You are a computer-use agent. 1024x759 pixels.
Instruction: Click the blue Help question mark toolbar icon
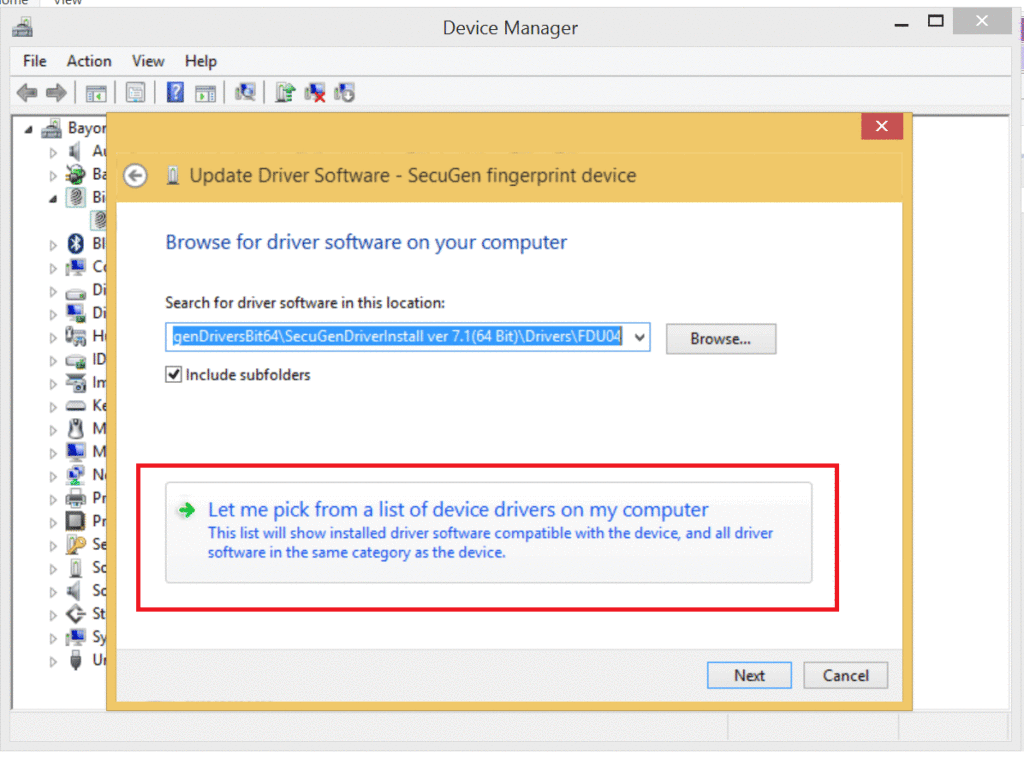pyautogui.click(x=175, y=93)
